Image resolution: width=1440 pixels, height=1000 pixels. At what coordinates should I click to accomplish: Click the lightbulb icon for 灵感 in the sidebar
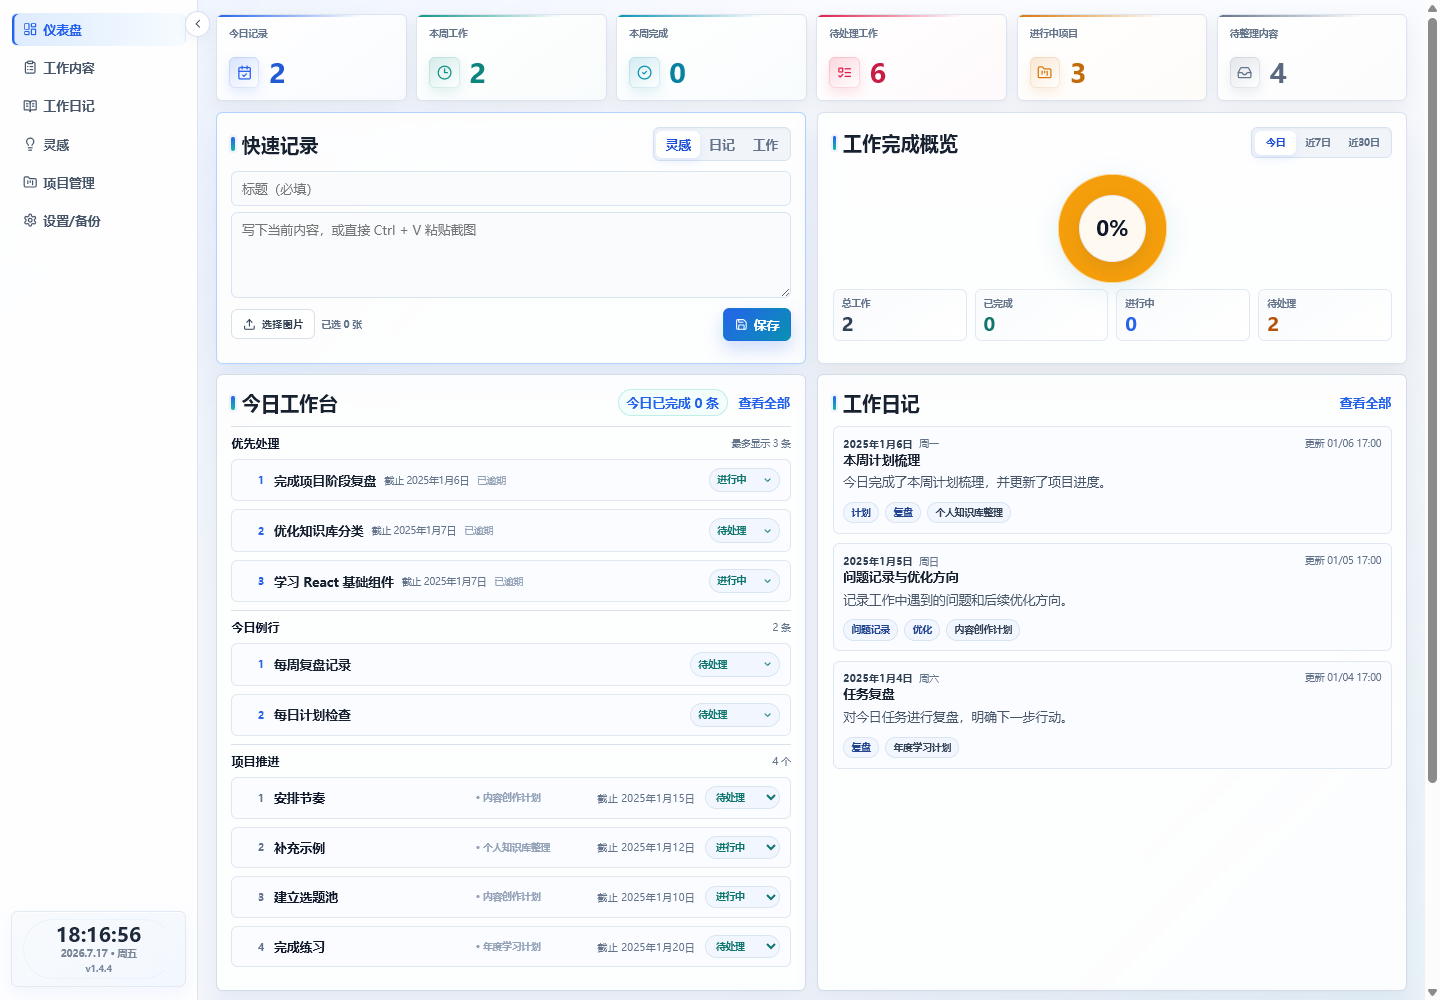point(30,145)
